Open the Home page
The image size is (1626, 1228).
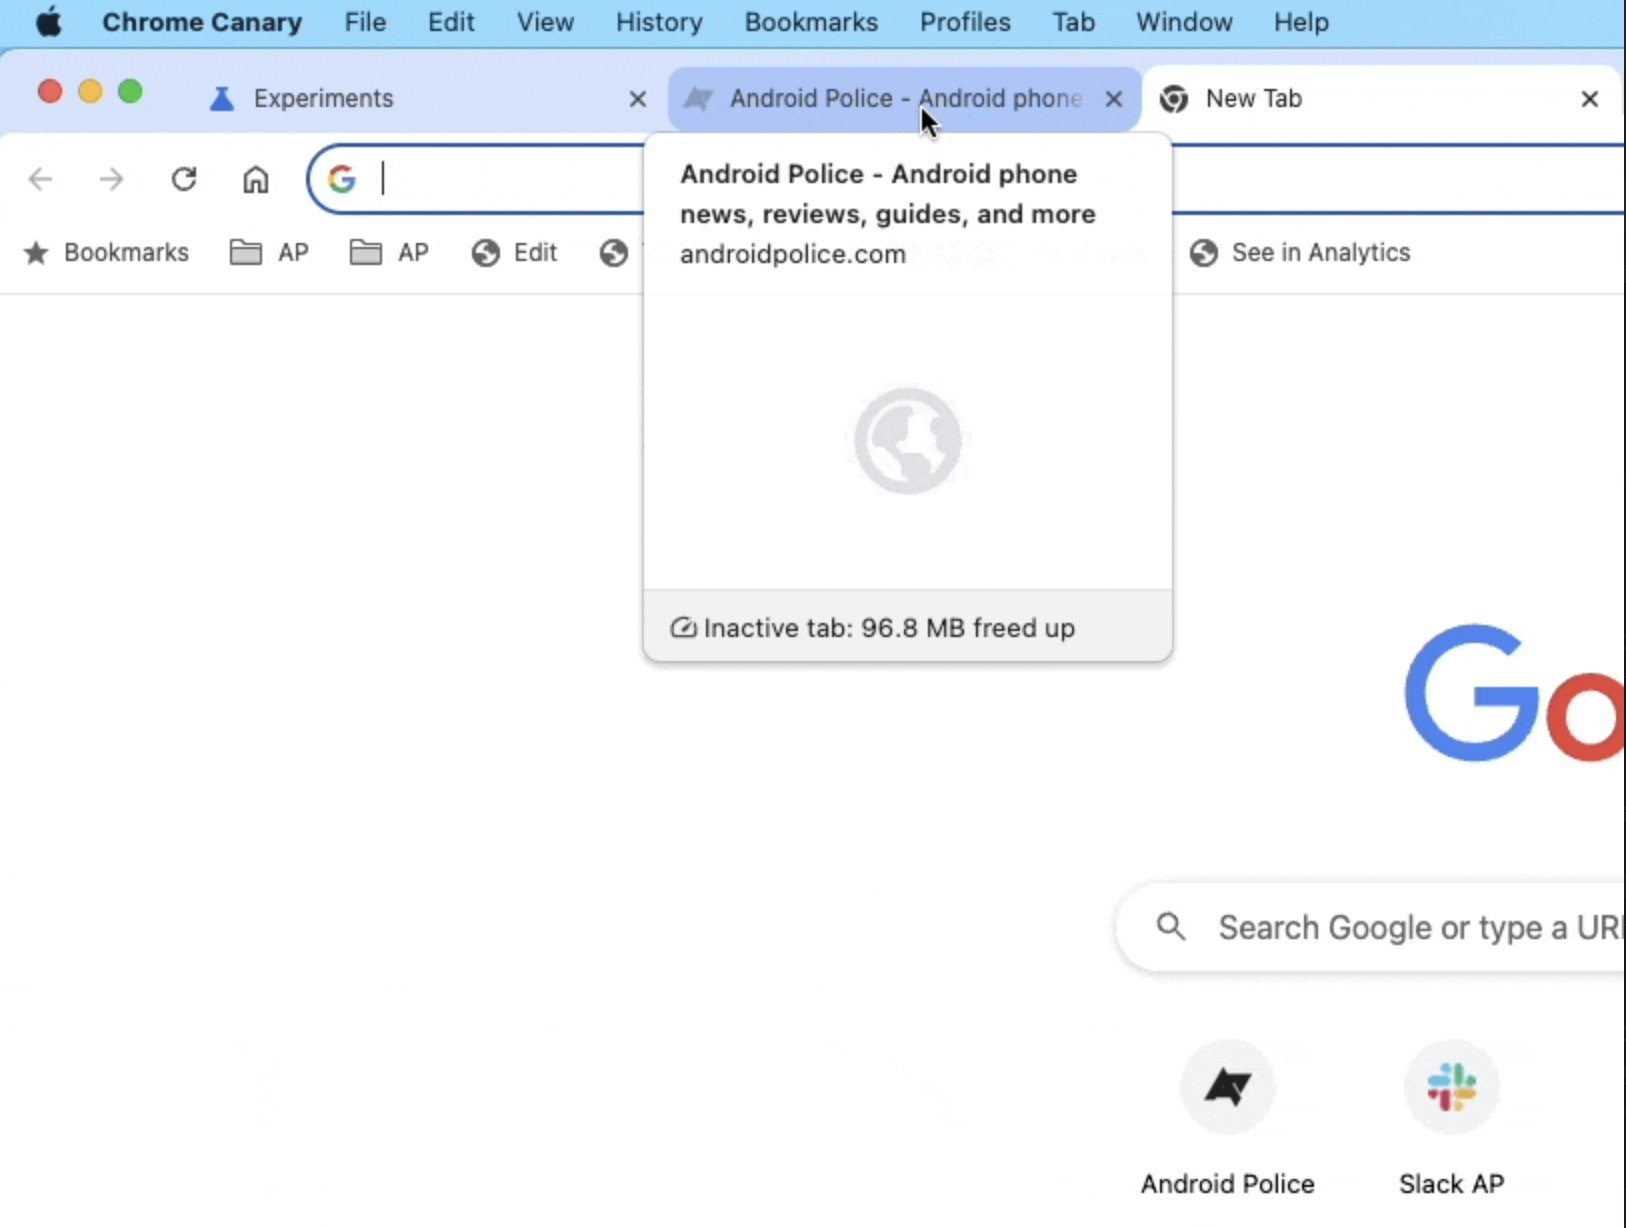pos(256,179)
